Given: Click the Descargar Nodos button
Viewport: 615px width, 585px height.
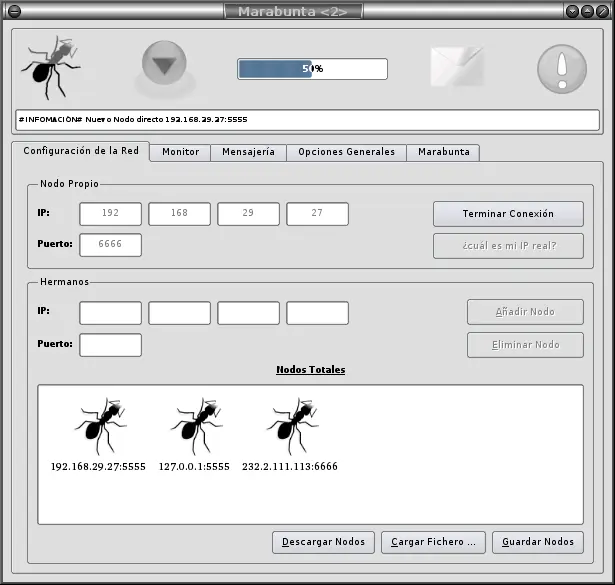Looking at the screenshot, I should pos(323,542).
